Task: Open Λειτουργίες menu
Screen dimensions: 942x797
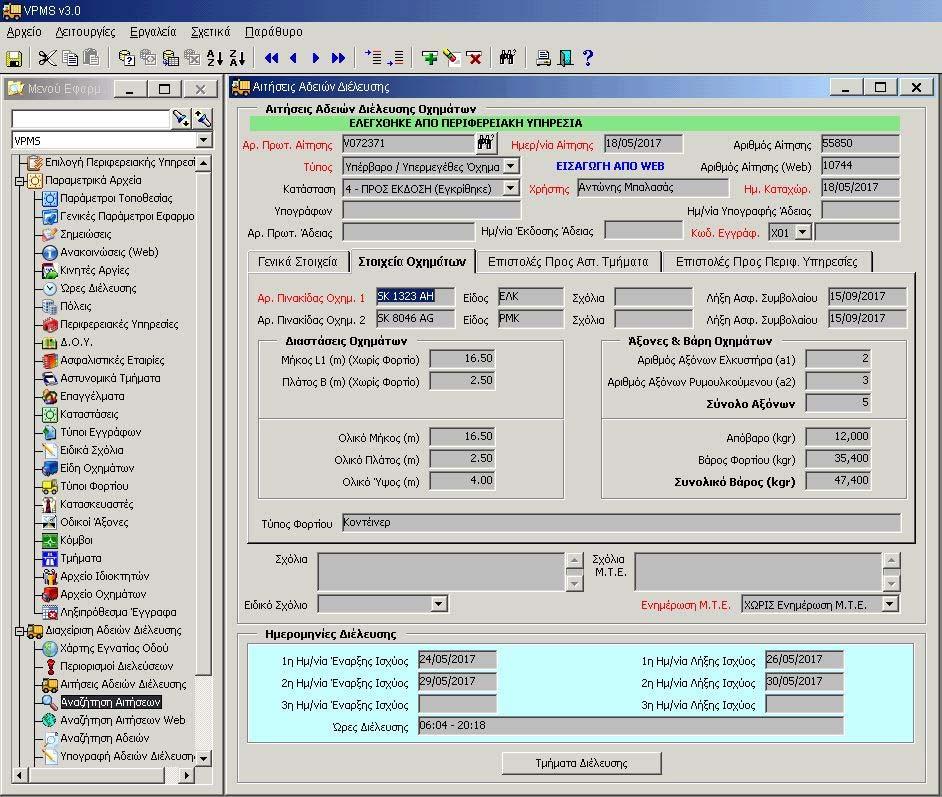Action: 85,32
